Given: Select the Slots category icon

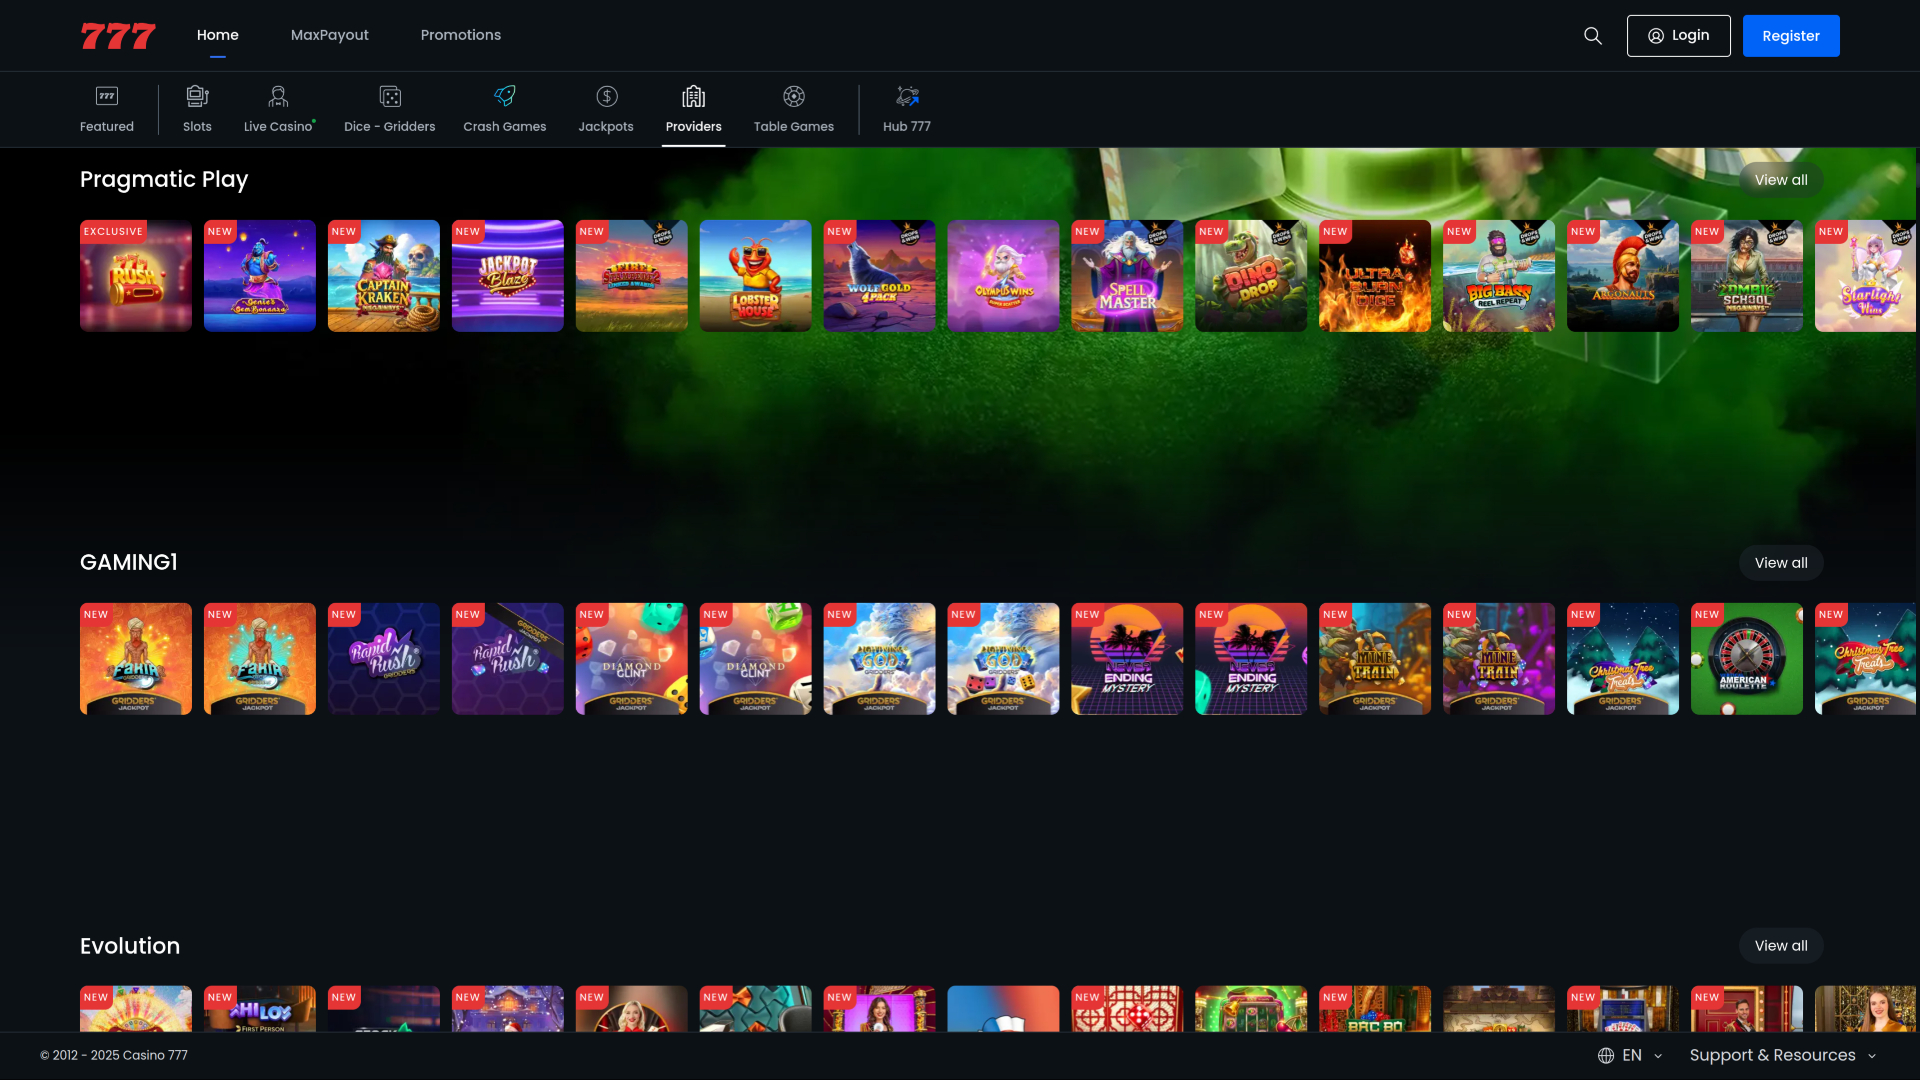Looking at the screenshot, I should tap(197, 96).
